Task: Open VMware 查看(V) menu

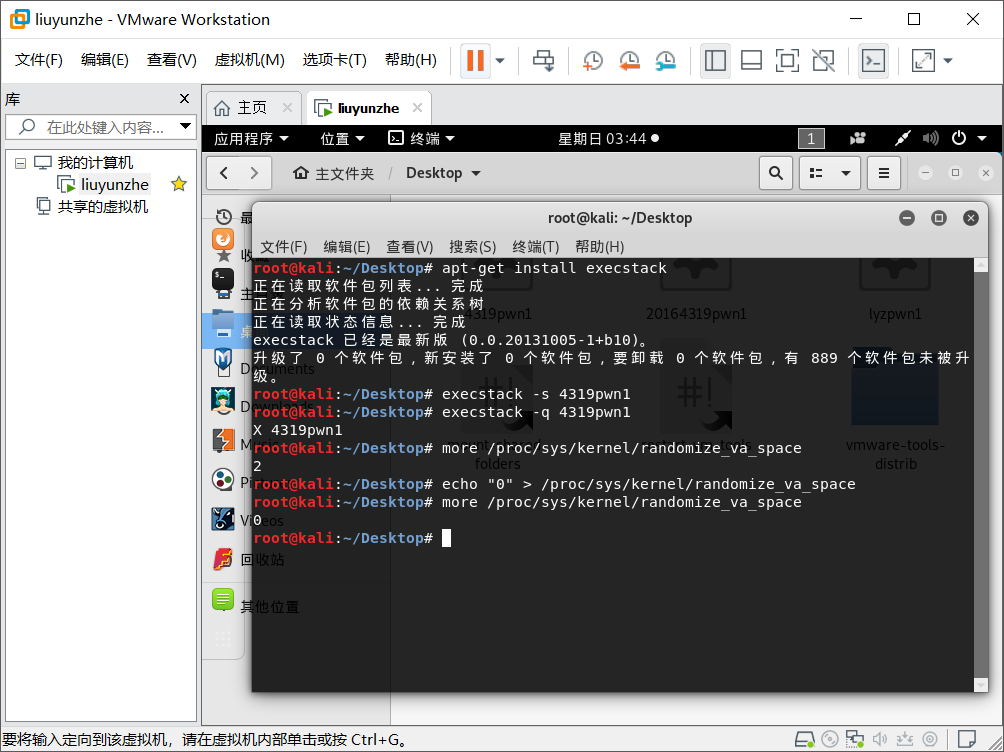Action: (x=171, y=60)
